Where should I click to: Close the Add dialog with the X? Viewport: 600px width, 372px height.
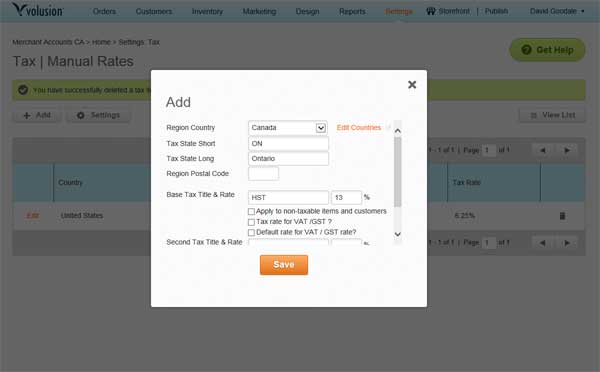412,85
